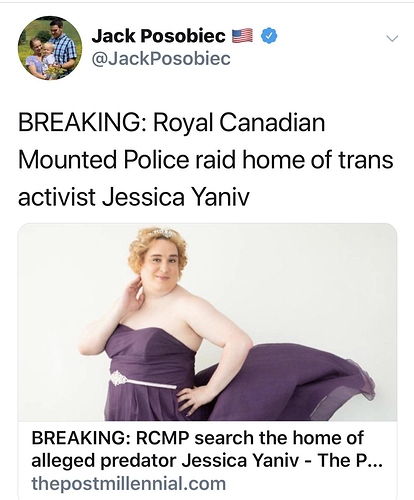Click the tweet line "Mounted Police raid home"
The height and width of the screenshot is (500, 414).
tap(162, 160)
